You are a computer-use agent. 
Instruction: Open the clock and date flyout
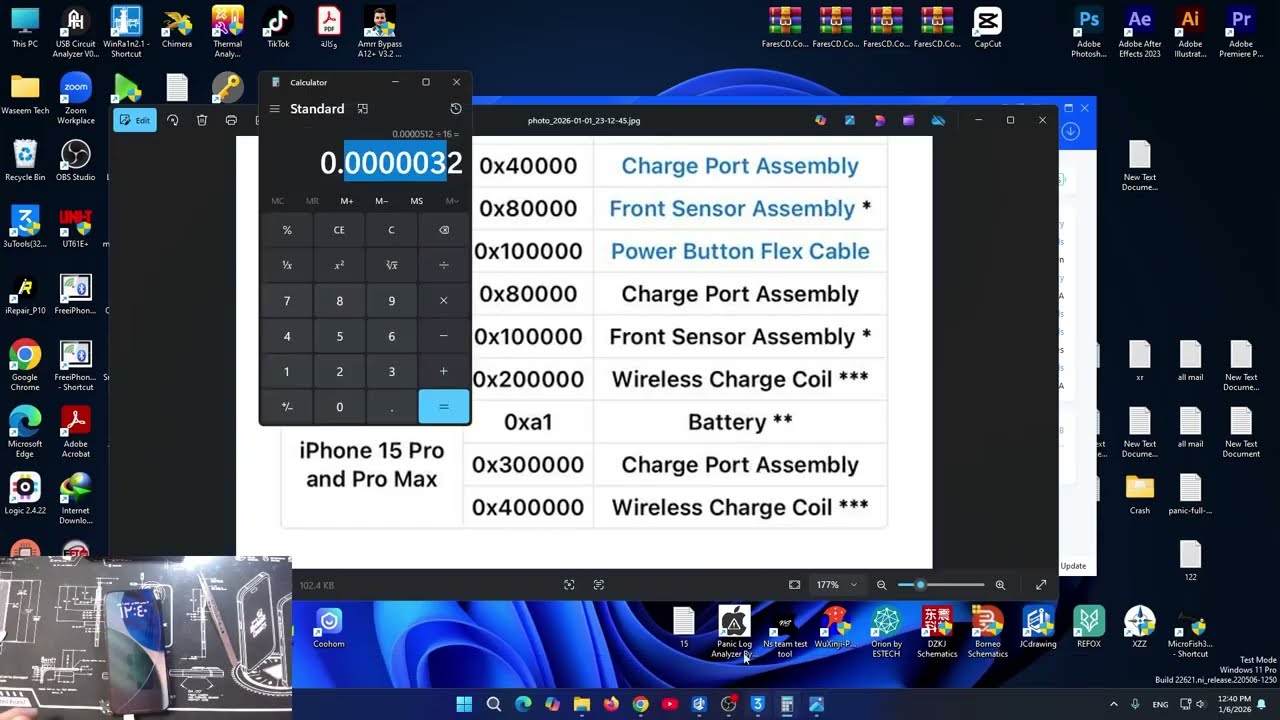[x=1234, y=704]
